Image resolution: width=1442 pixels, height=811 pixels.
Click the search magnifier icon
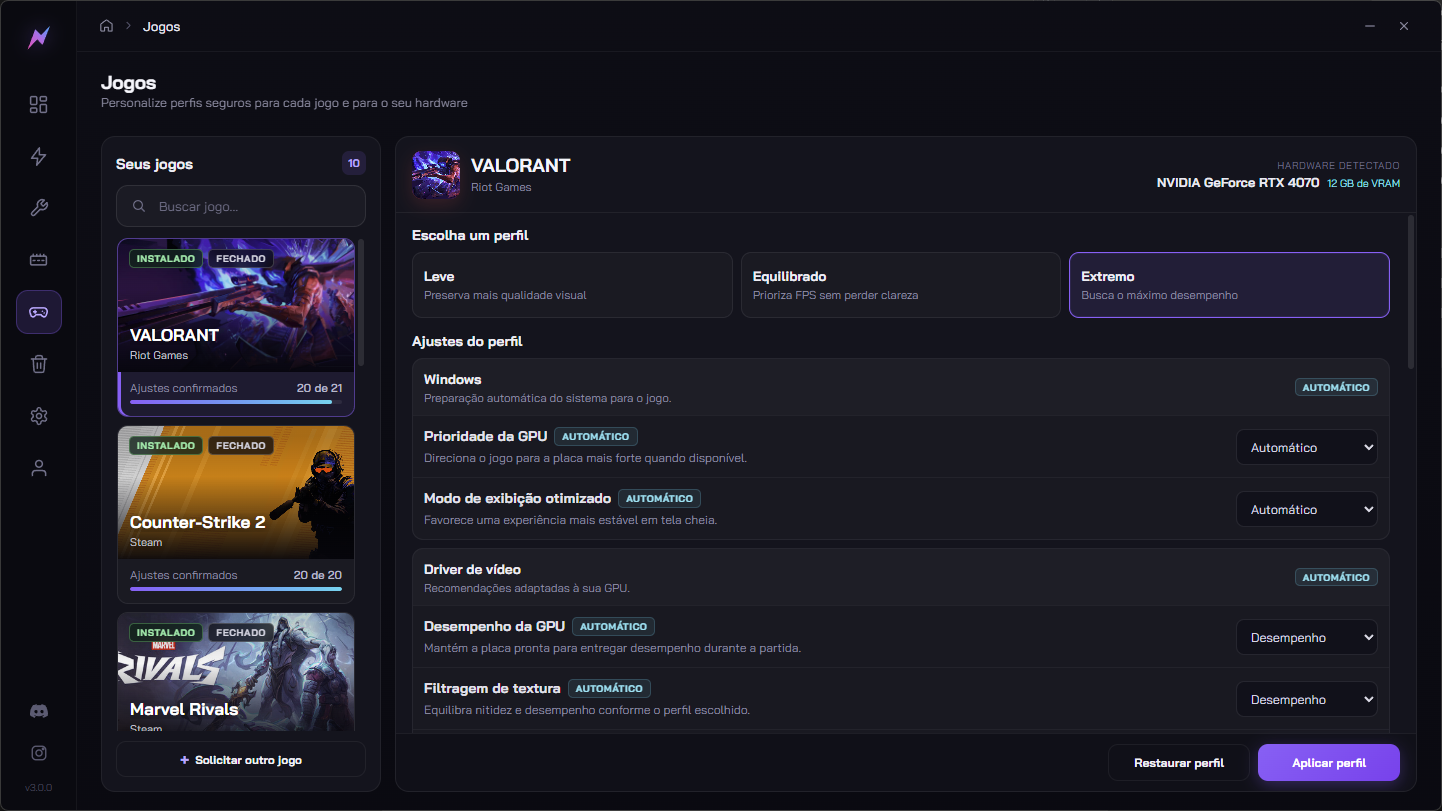tap(139, 207)
